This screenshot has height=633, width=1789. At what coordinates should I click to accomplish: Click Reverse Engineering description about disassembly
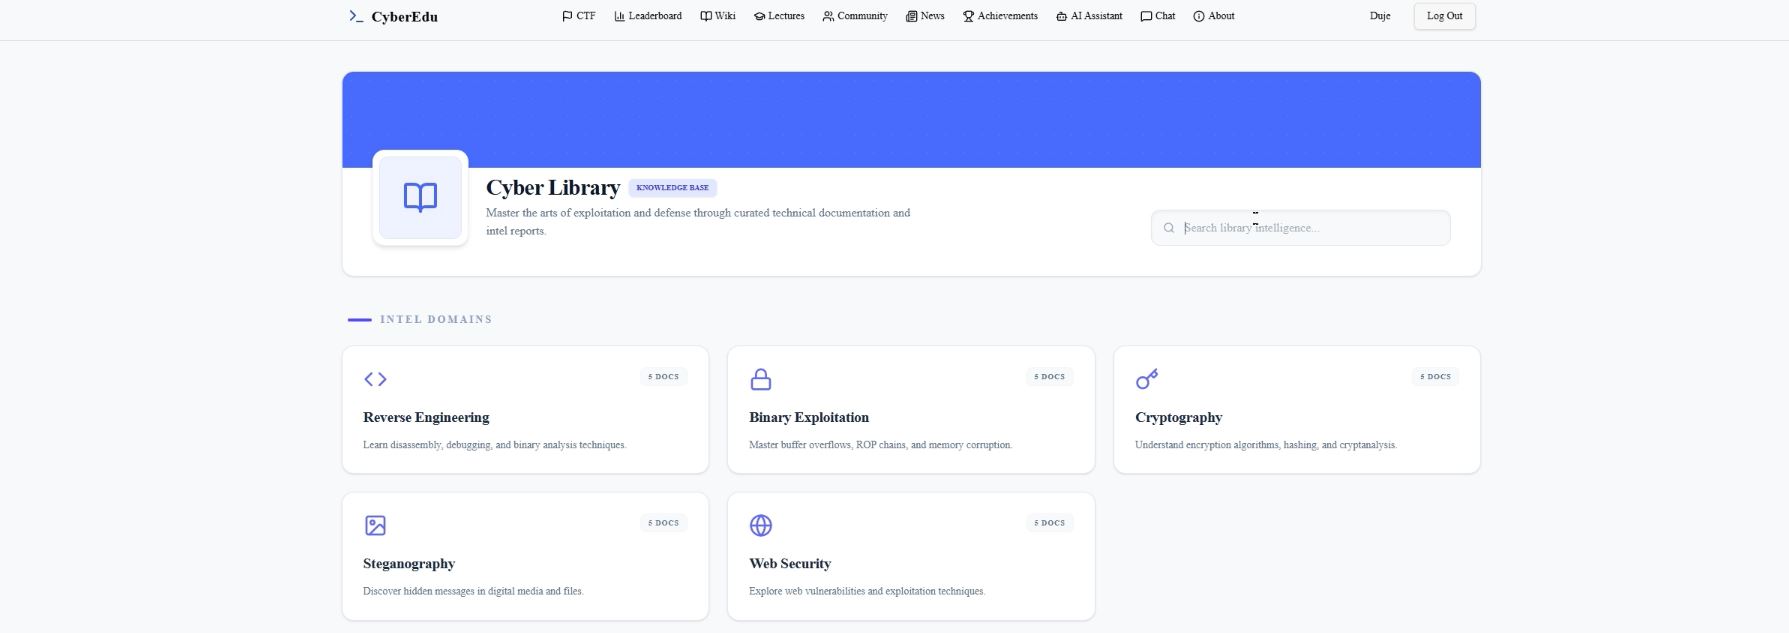(494, 445)
